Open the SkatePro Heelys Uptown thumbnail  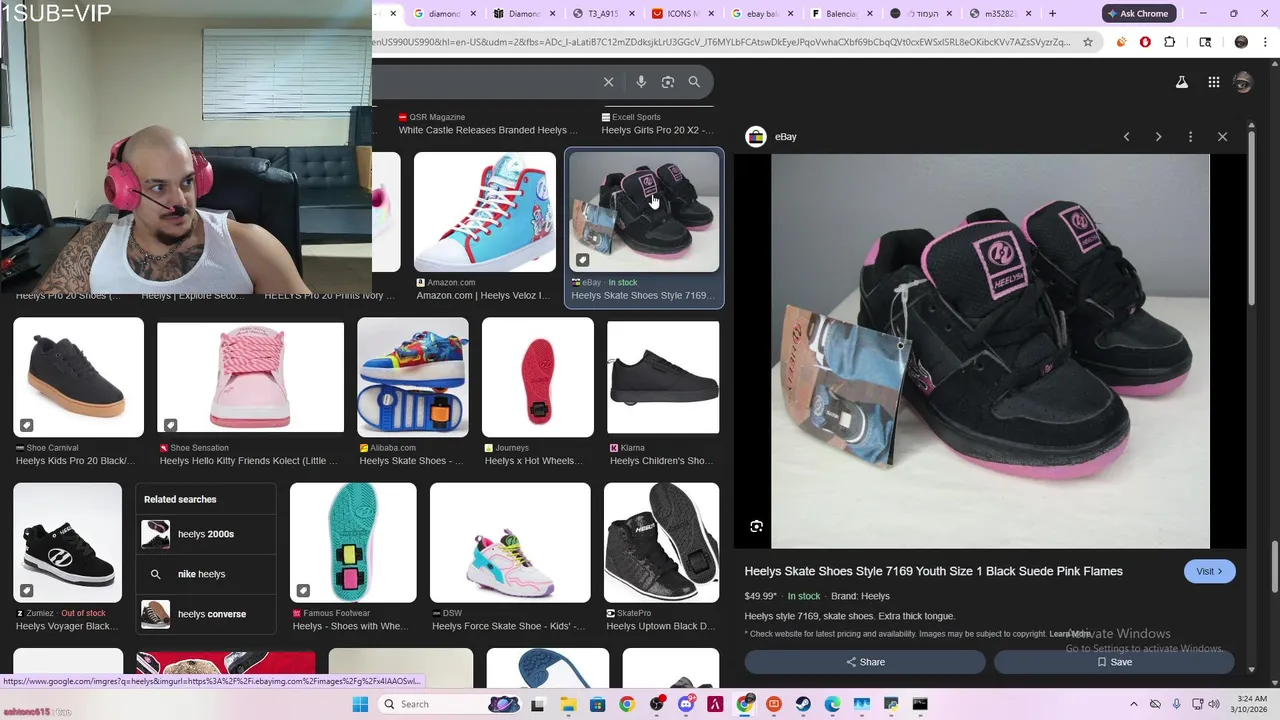point(661,543)
